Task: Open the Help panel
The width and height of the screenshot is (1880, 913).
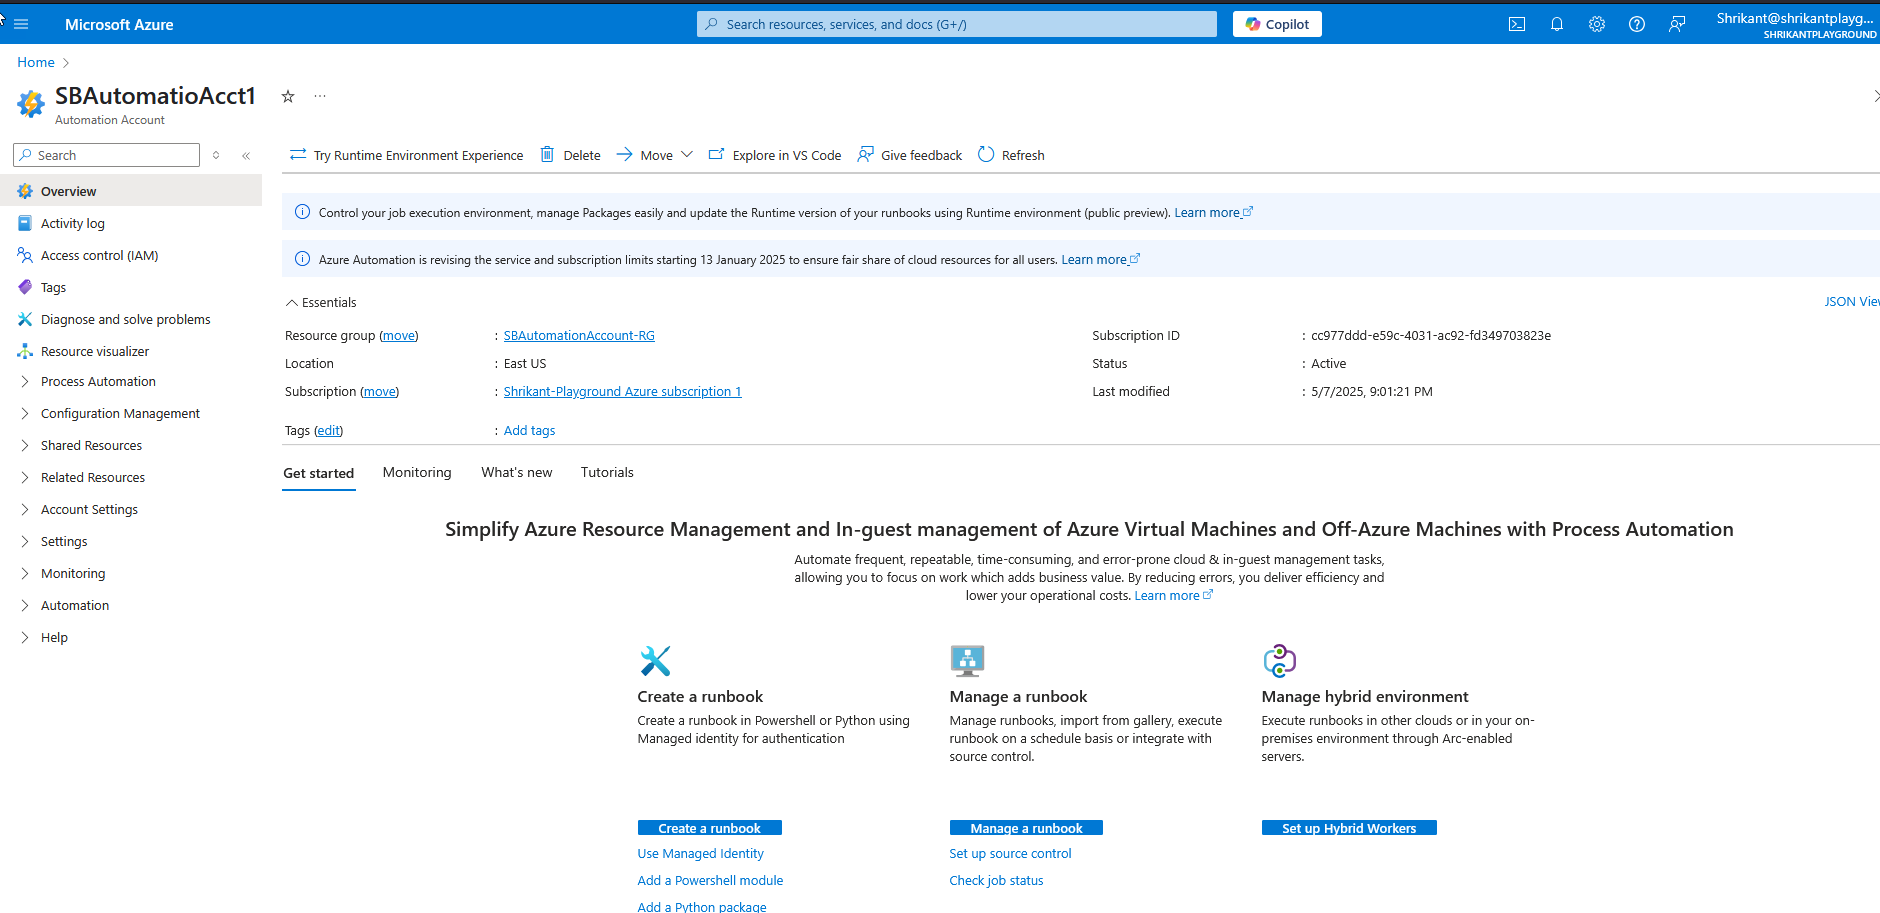Action: point(1637,23)
